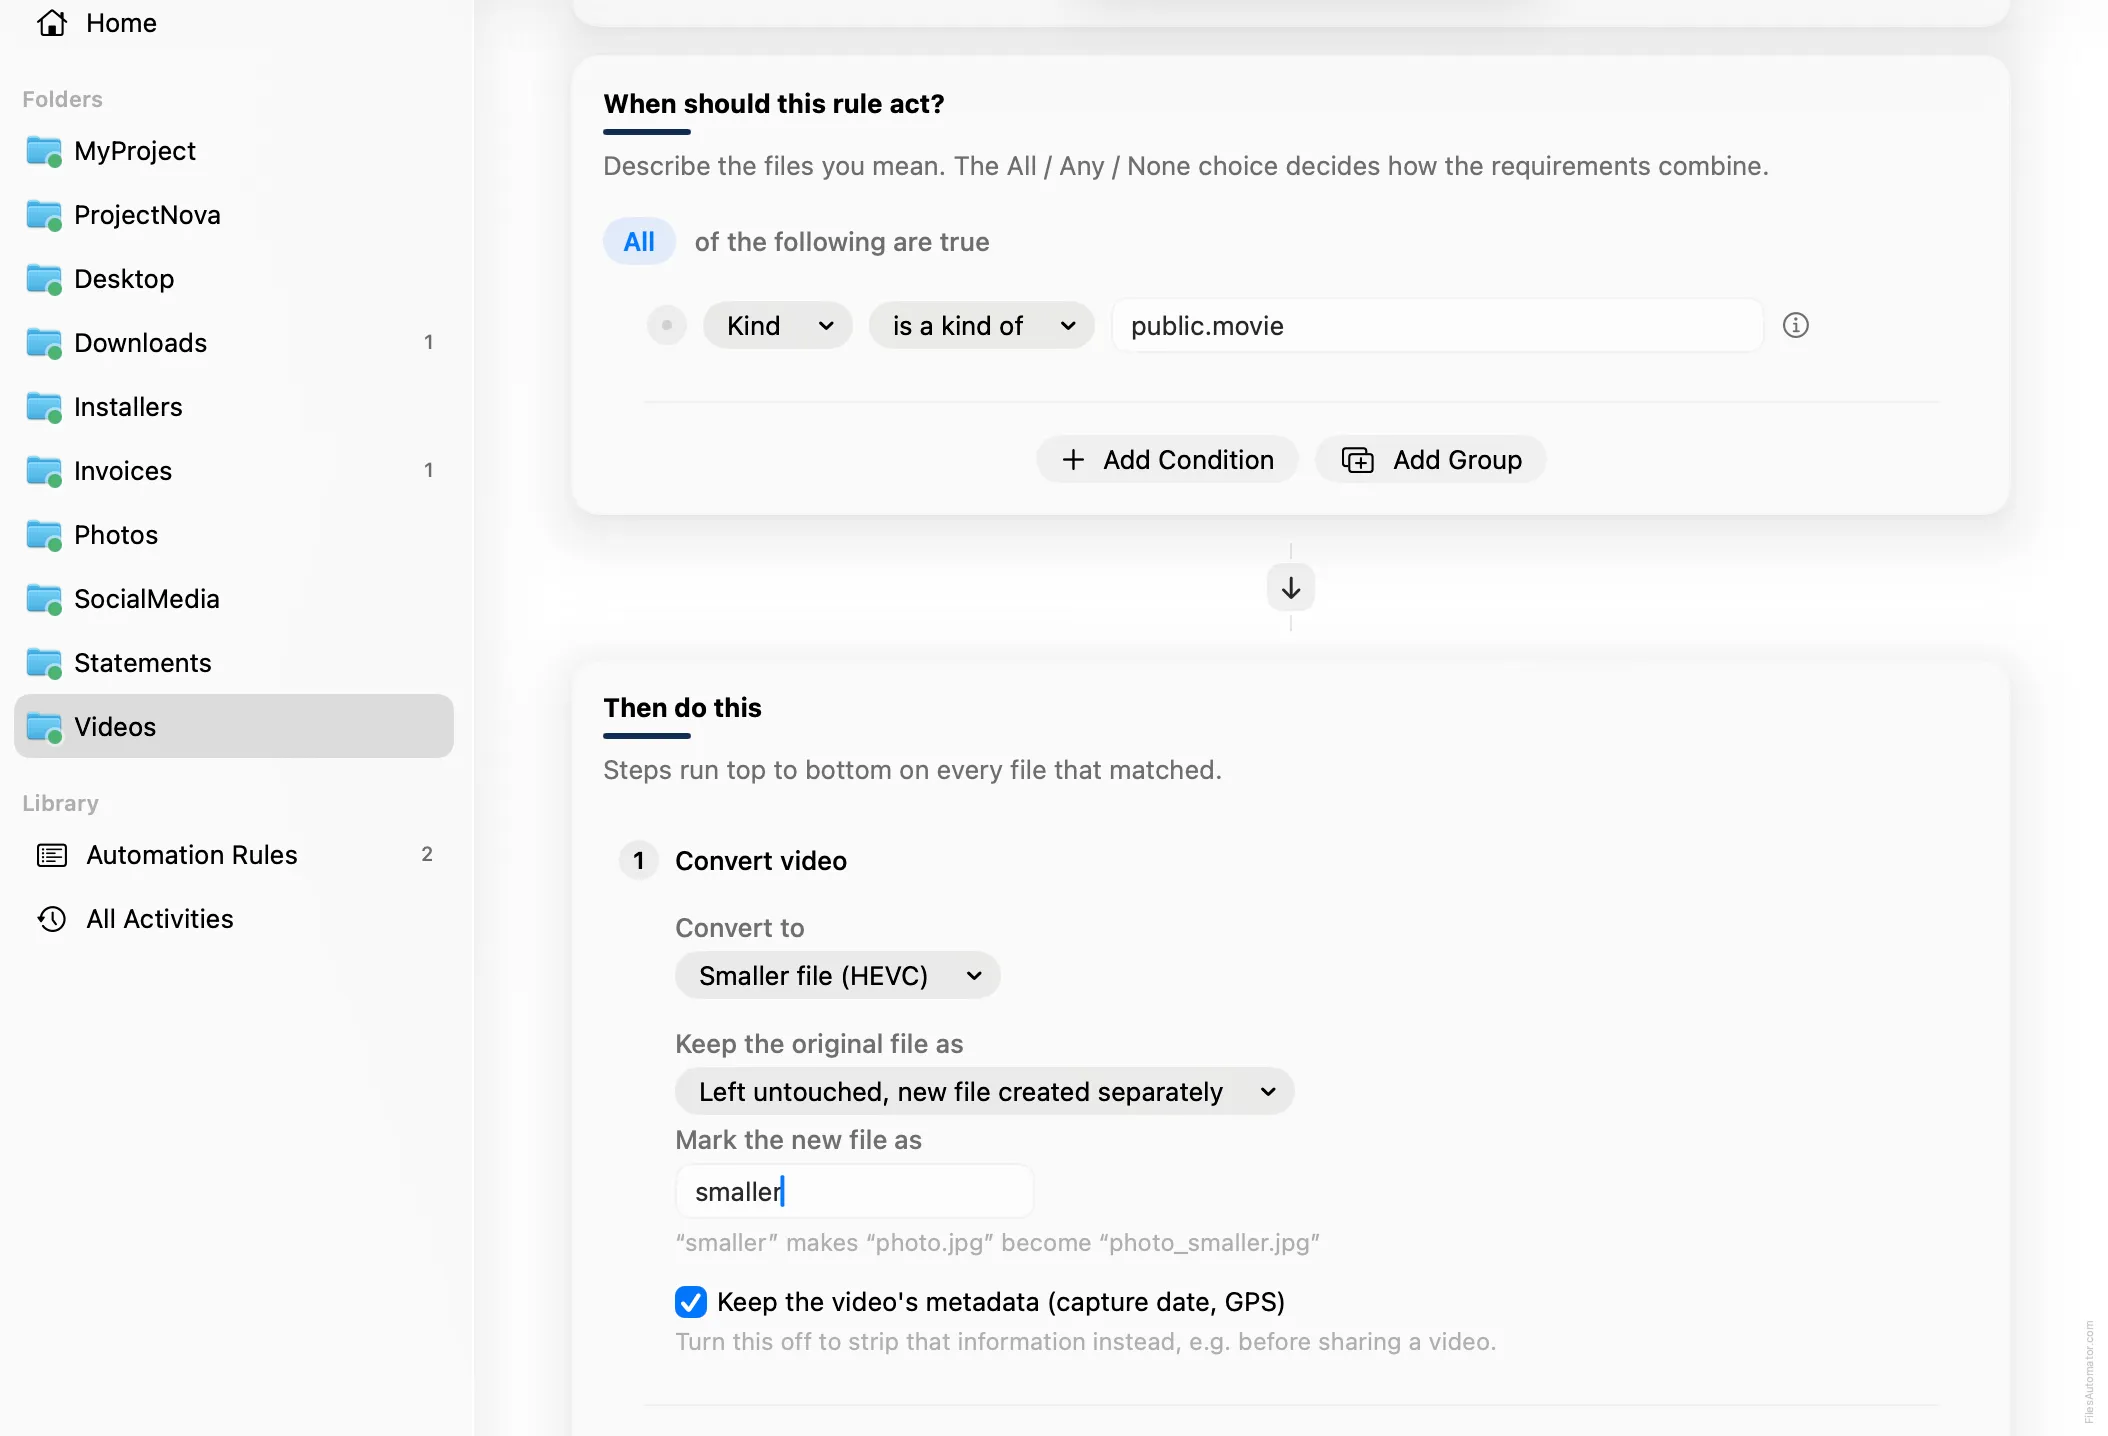The width and height of the screenshot is (2108, 1436).
Task: Open the Kind attribute dropdown
Action: (x=778, y=326)
